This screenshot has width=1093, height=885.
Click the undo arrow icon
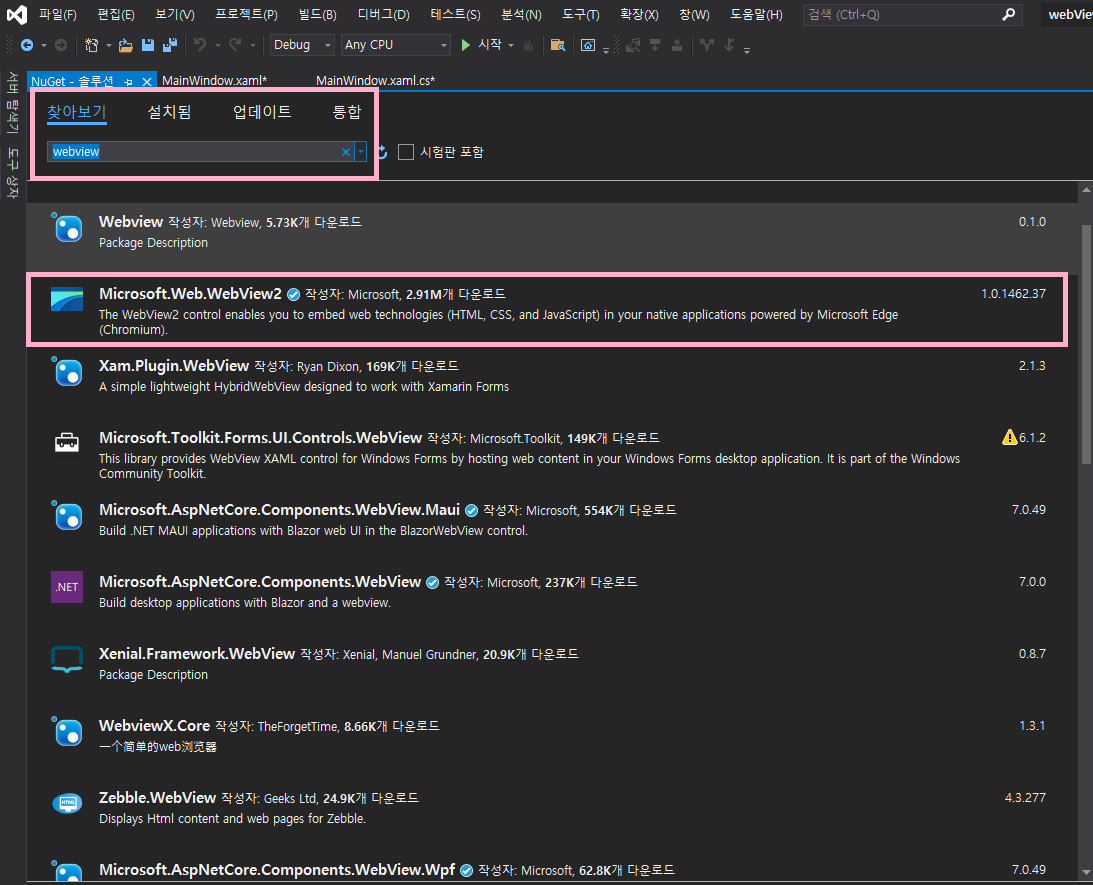coord(200,45)
